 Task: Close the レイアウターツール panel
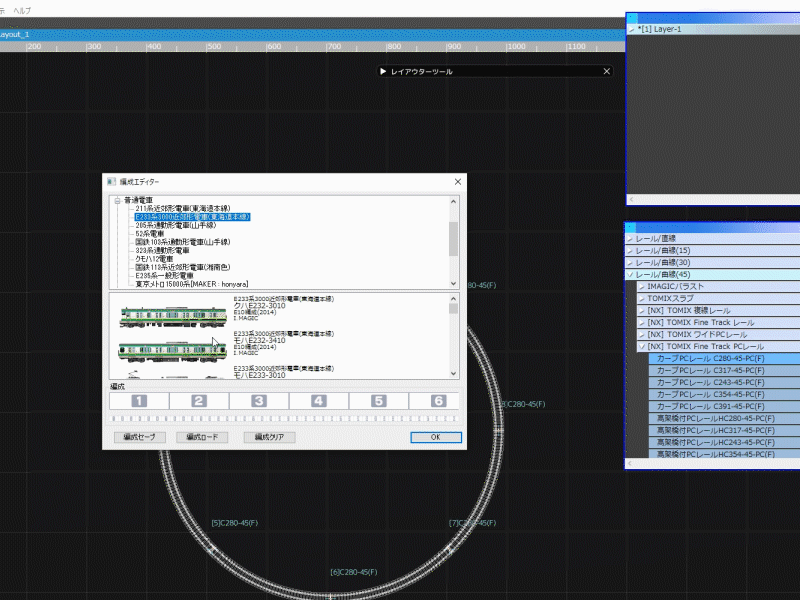point(606,72)
